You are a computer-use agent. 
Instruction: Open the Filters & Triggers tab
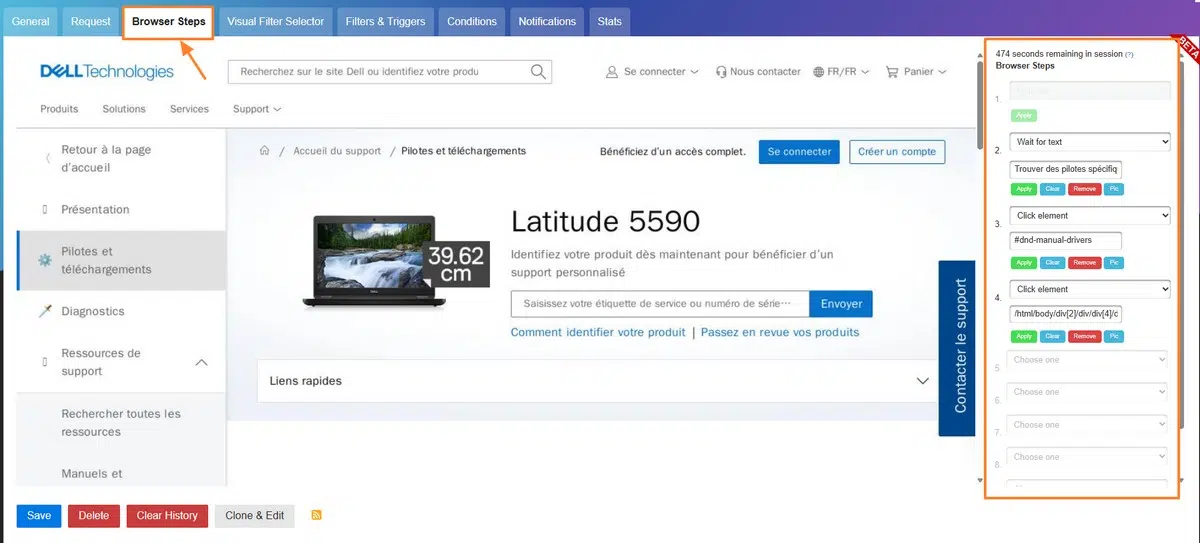[x=385, y=21]
